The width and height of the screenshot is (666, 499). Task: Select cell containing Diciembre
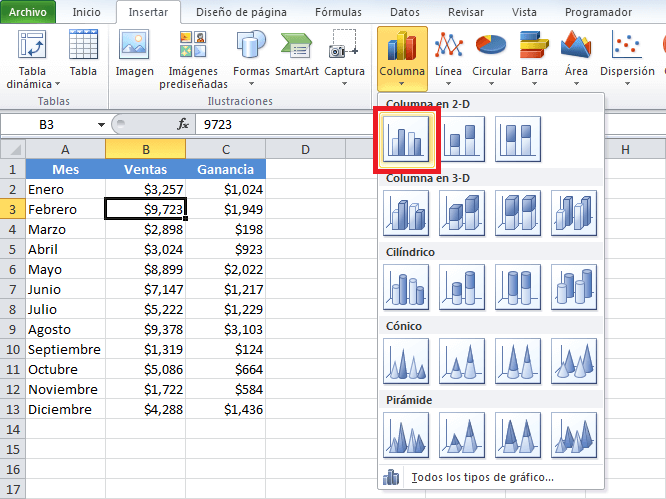click(x=65, y=409)
